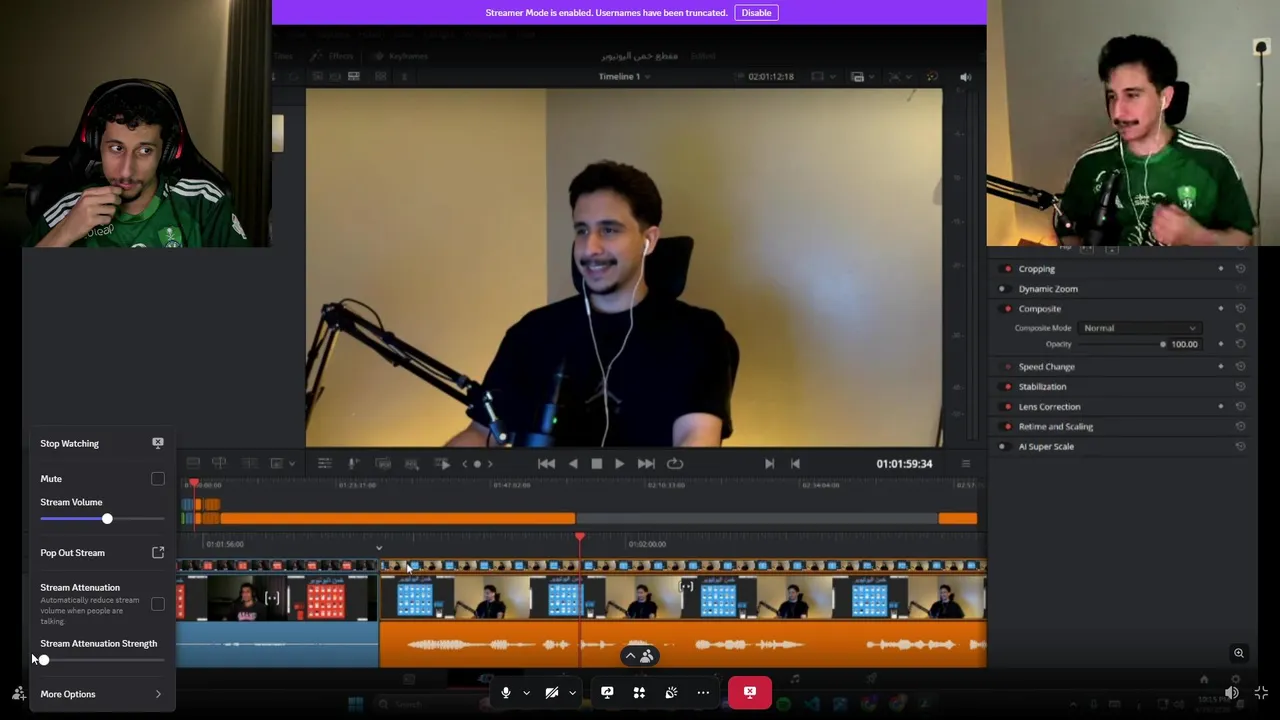Expand the Speed Change section label
The width and height of the screenshot is (1280, 720).
coord(1046,367)
